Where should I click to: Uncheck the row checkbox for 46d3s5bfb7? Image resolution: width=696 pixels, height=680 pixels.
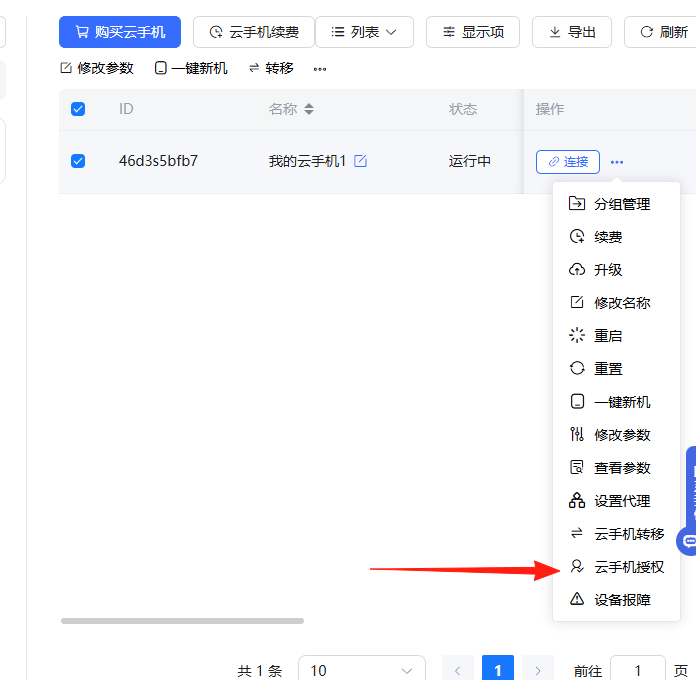click(x=78, y=161)
